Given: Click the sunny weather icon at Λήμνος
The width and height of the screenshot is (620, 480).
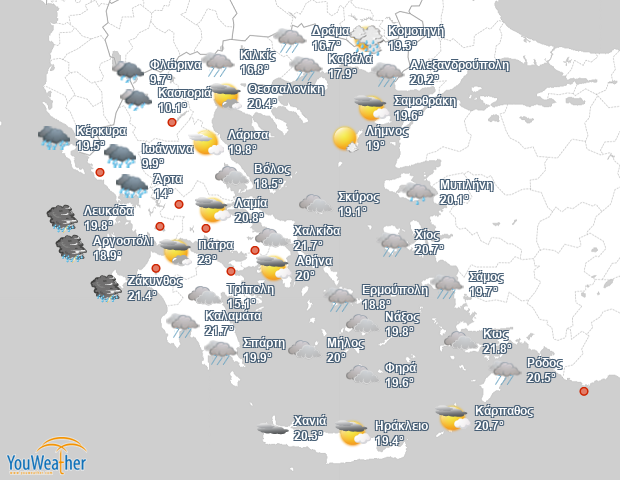Looking at the screenshot, I should pyautogui.click(x=346, y=138).
